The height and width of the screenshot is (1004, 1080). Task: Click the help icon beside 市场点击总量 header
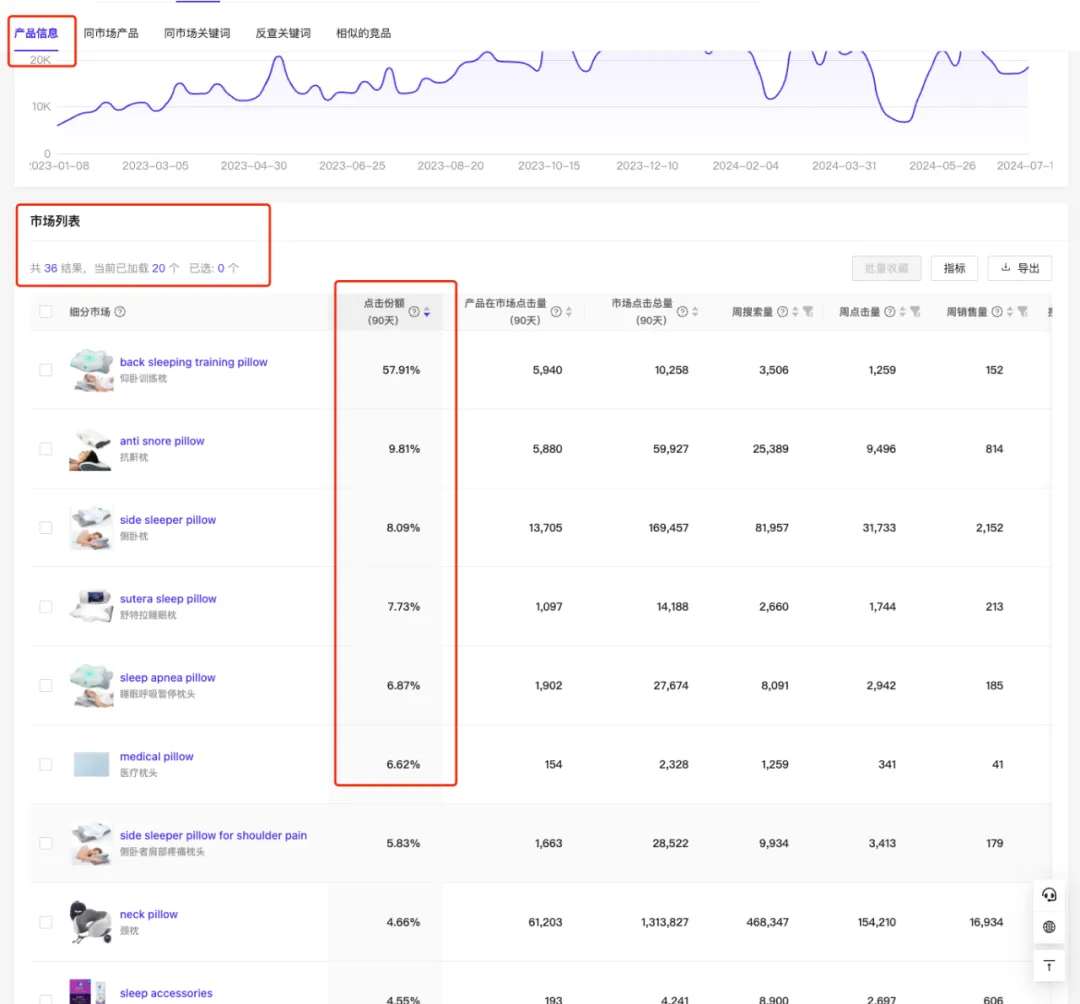pos(682,312)
